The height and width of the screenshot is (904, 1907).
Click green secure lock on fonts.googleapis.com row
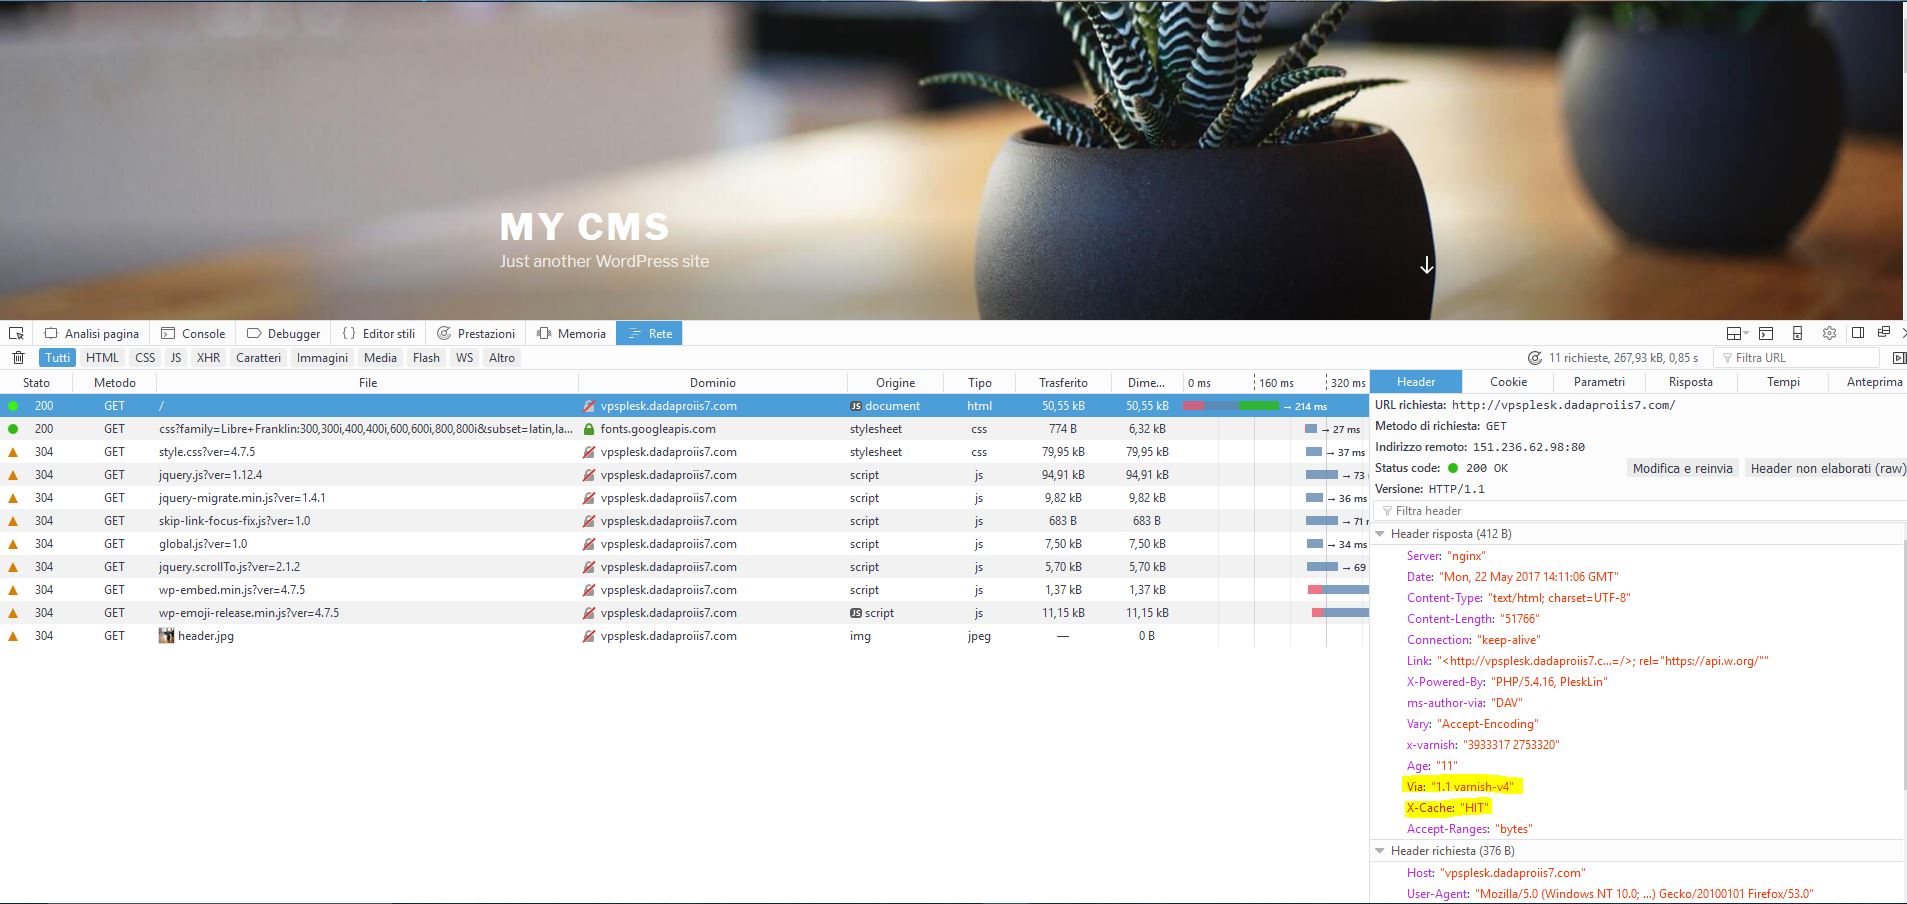click(589, 429)
